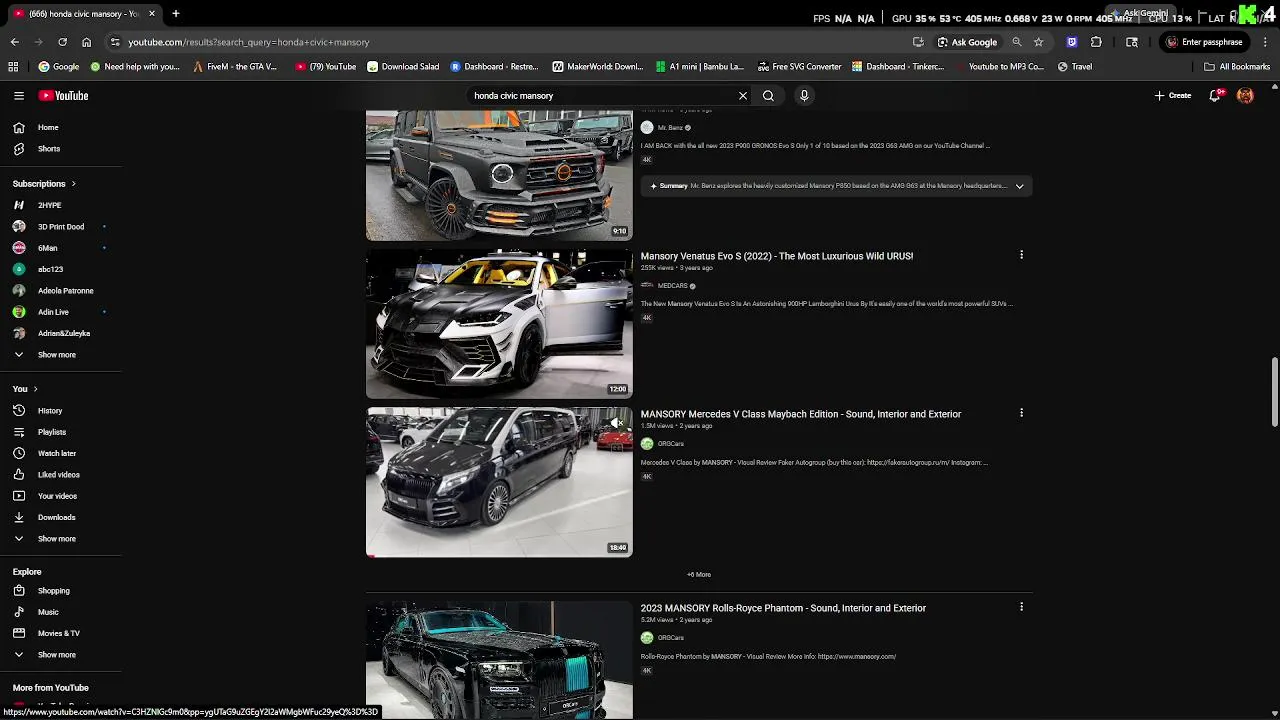Open the YouTube account avatar menu
1280x720 pixels.
click(x=1245, y=95)
